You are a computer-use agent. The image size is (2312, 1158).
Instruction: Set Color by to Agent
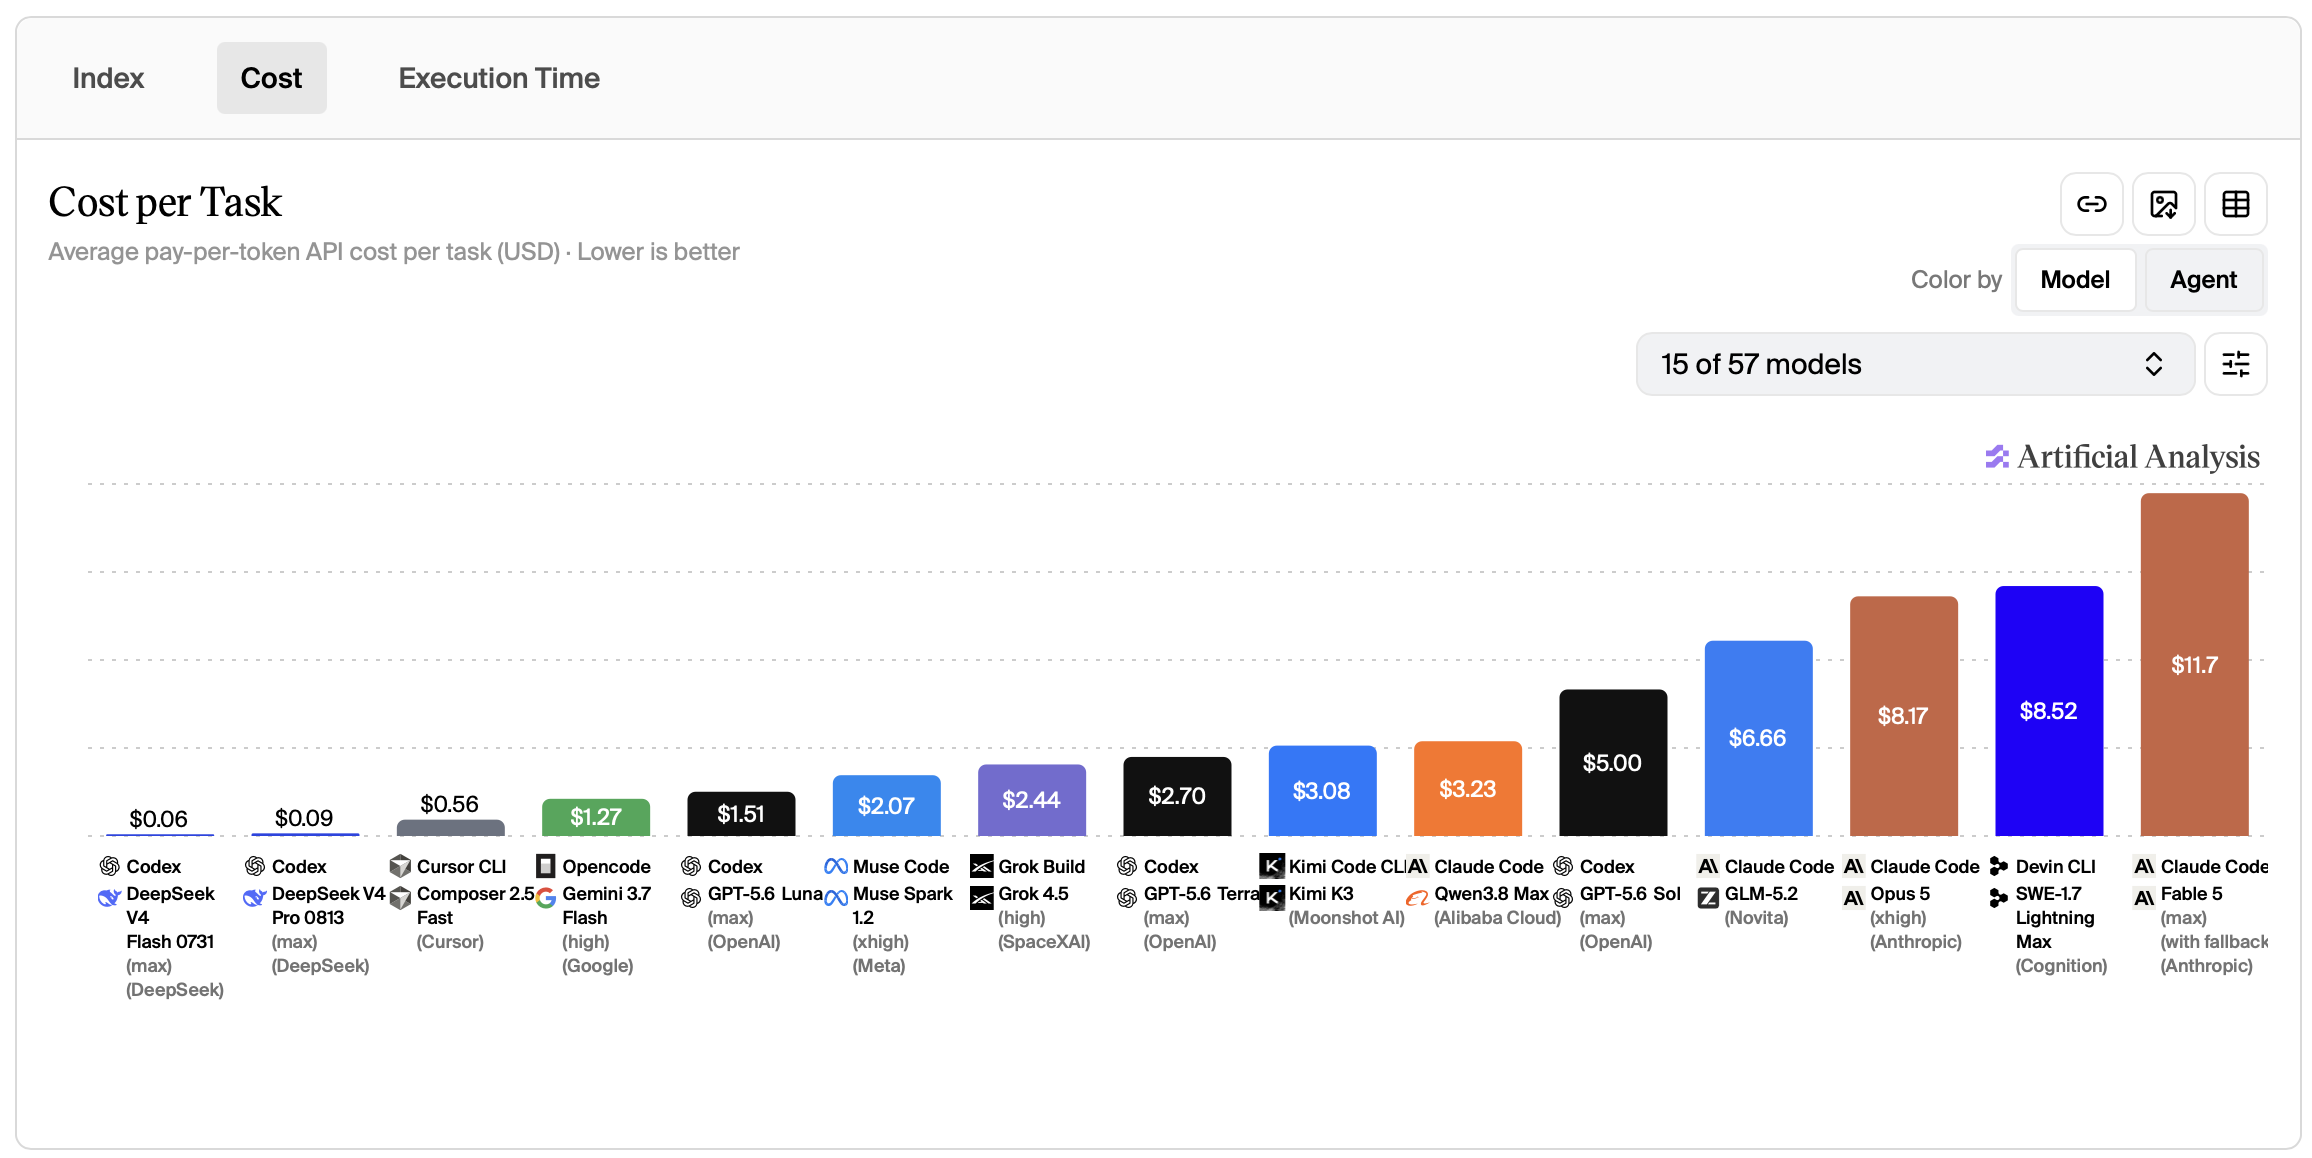pyautogui.click(x=2203, y=280)
